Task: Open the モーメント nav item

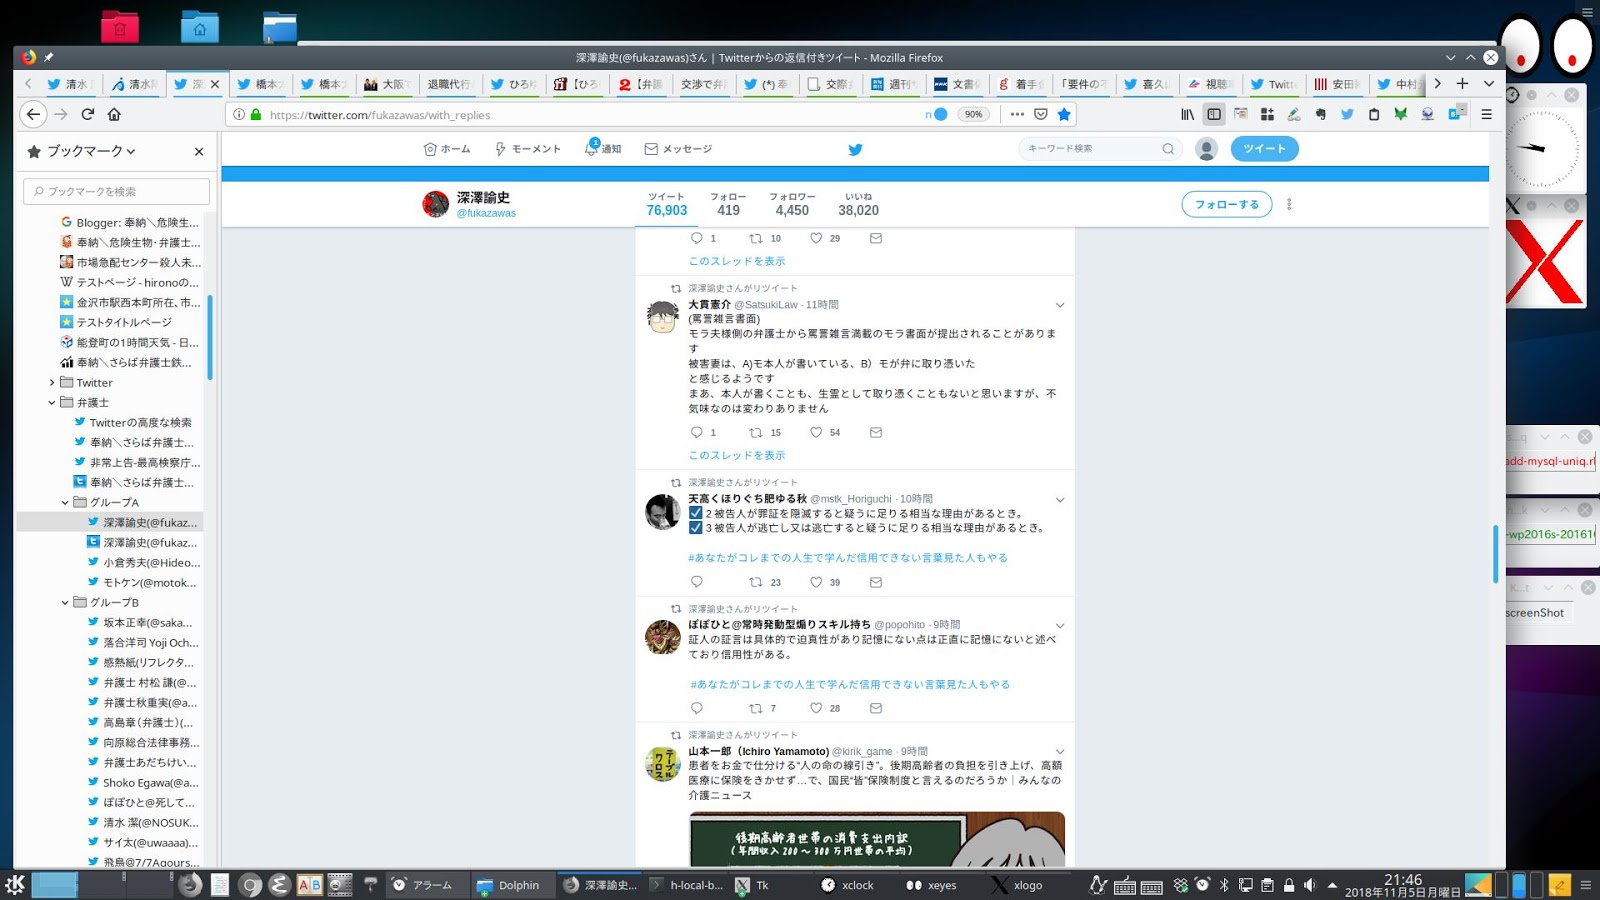Action: pyautogui.click(x=527, y=149)
